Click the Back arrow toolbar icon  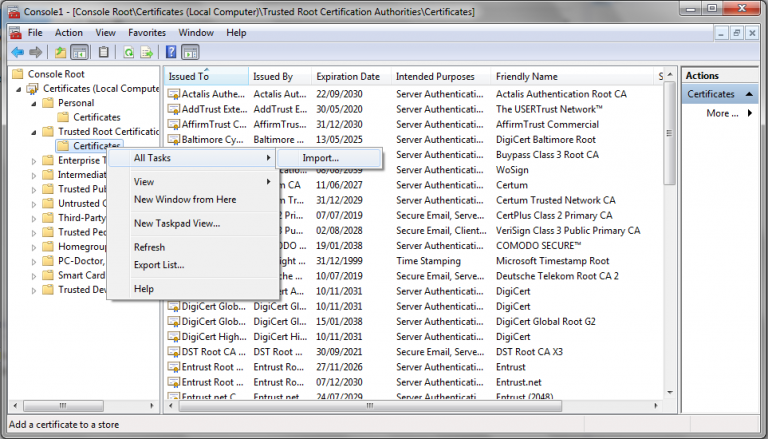(x=18, y=52)
